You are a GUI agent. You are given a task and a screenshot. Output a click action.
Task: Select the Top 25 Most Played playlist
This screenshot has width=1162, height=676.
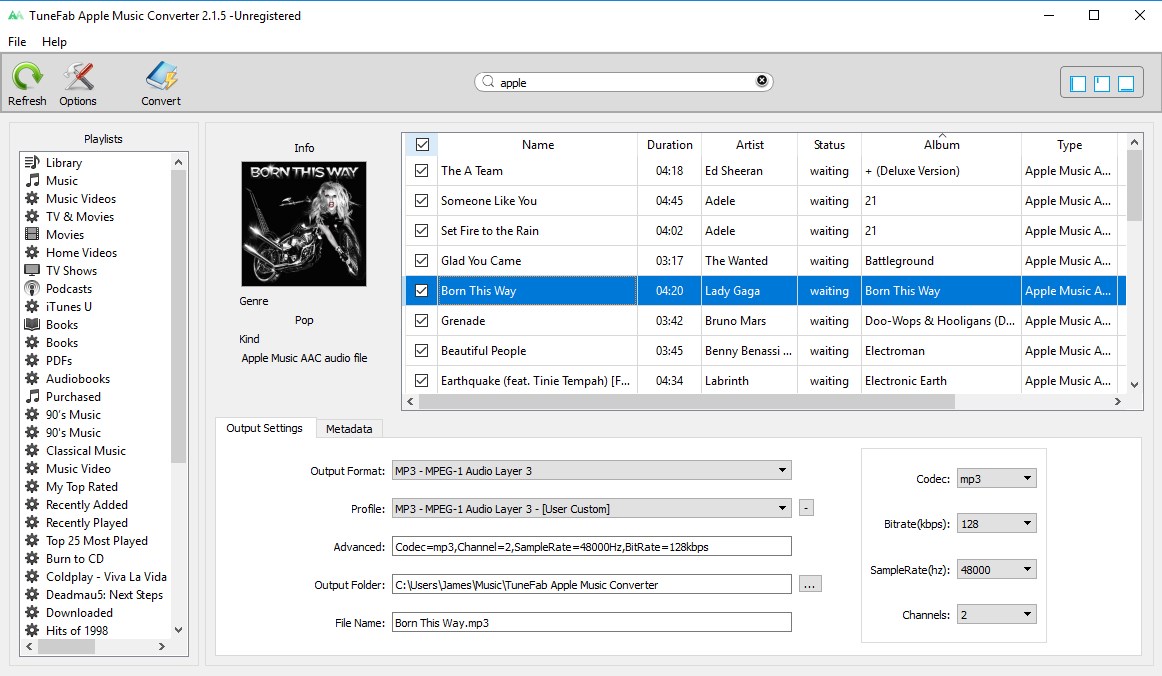click(x=96, y=541)
